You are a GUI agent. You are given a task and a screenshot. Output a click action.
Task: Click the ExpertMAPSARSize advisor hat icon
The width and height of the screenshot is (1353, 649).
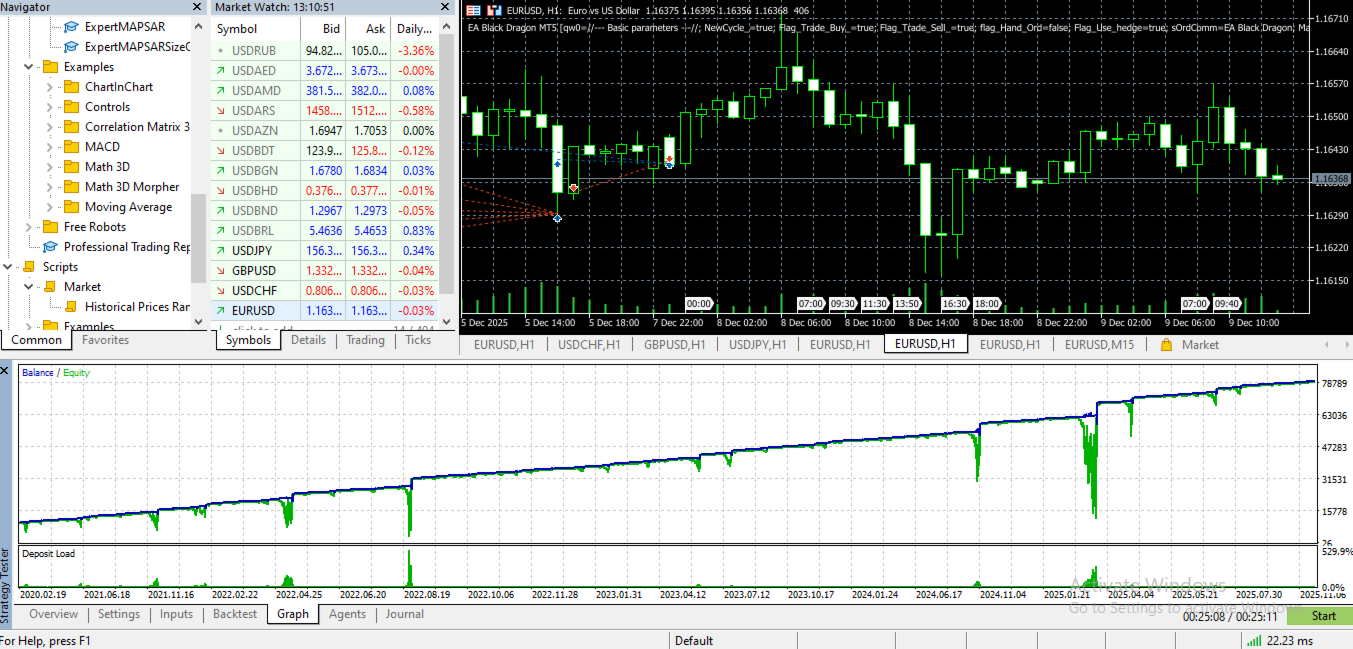(x=72, y=47)
